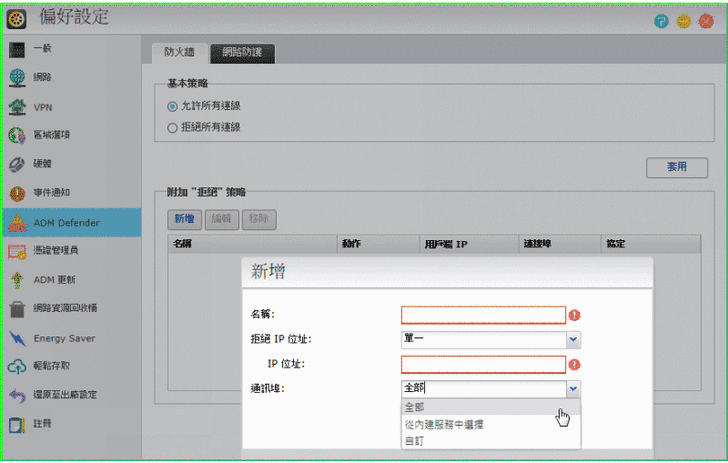Image resolution: width=728 pixels, height=463 pixels.
Task: Select the 拒絕所有連線 radio button
Action: tap(172, 128)
